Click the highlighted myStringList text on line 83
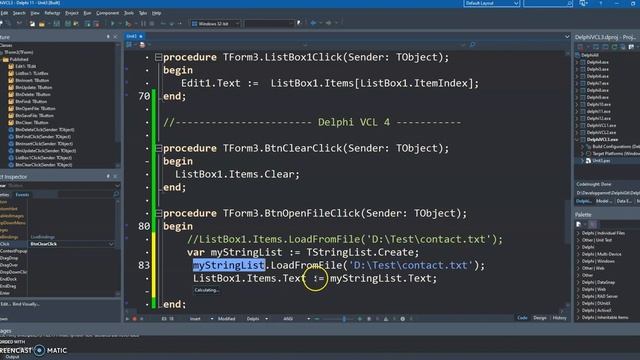640x360 pixels. (229, 265)
